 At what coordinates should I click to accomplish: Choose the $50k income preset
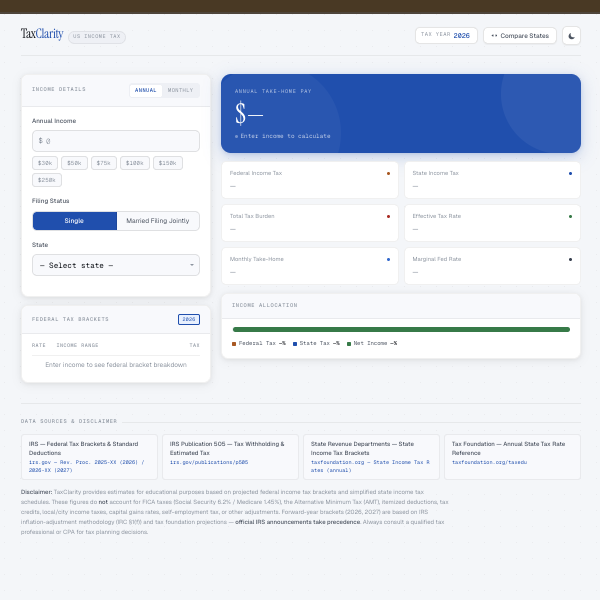click(74, 163)
